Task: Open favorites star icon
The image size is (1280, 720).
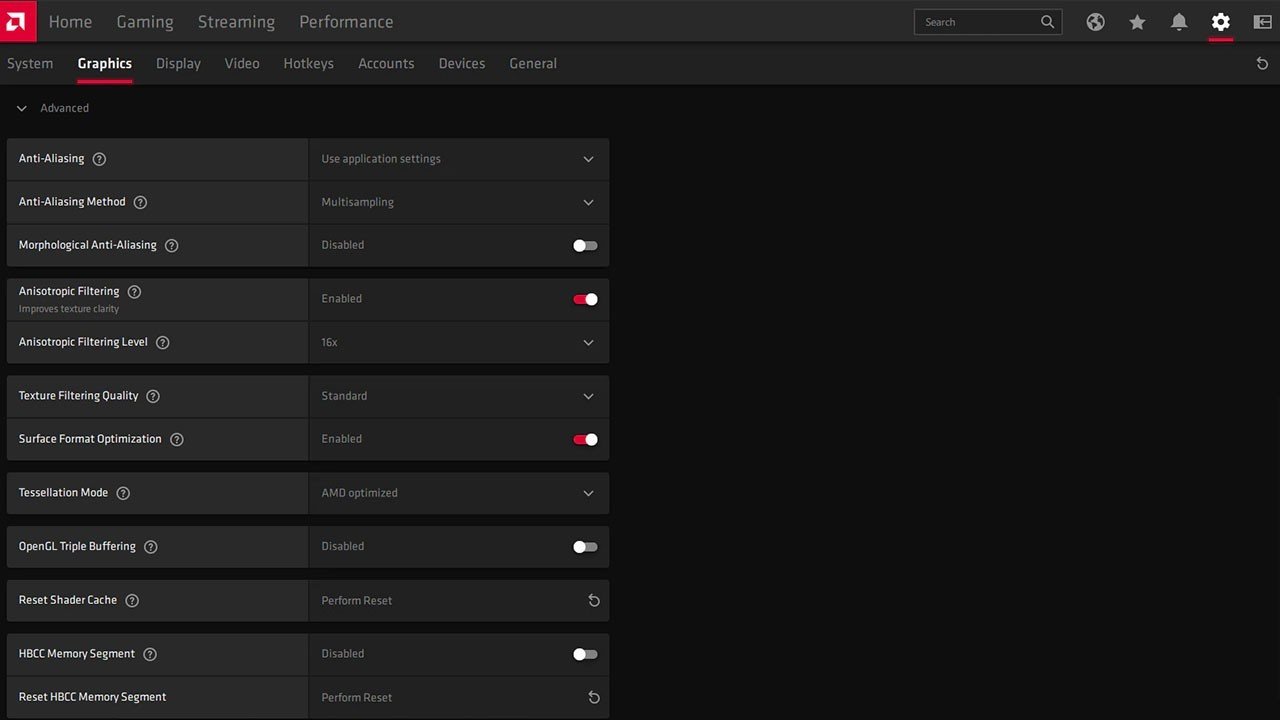Action: (x=1137, y=22)
